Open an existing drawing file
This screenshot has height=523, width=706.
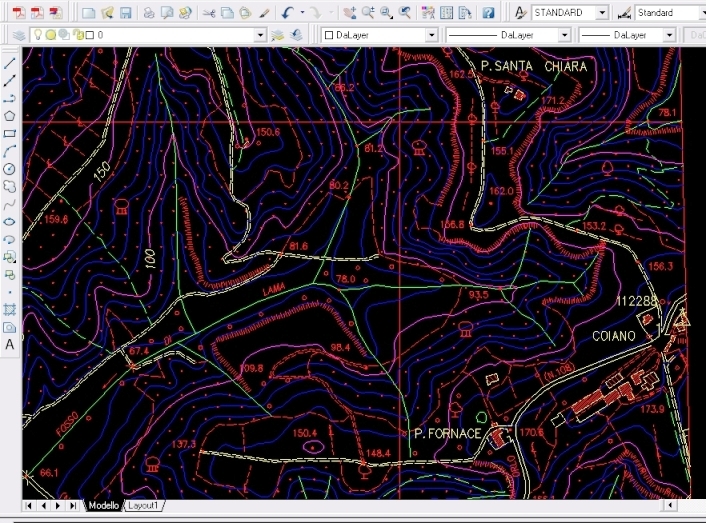[x=107, y=13]
